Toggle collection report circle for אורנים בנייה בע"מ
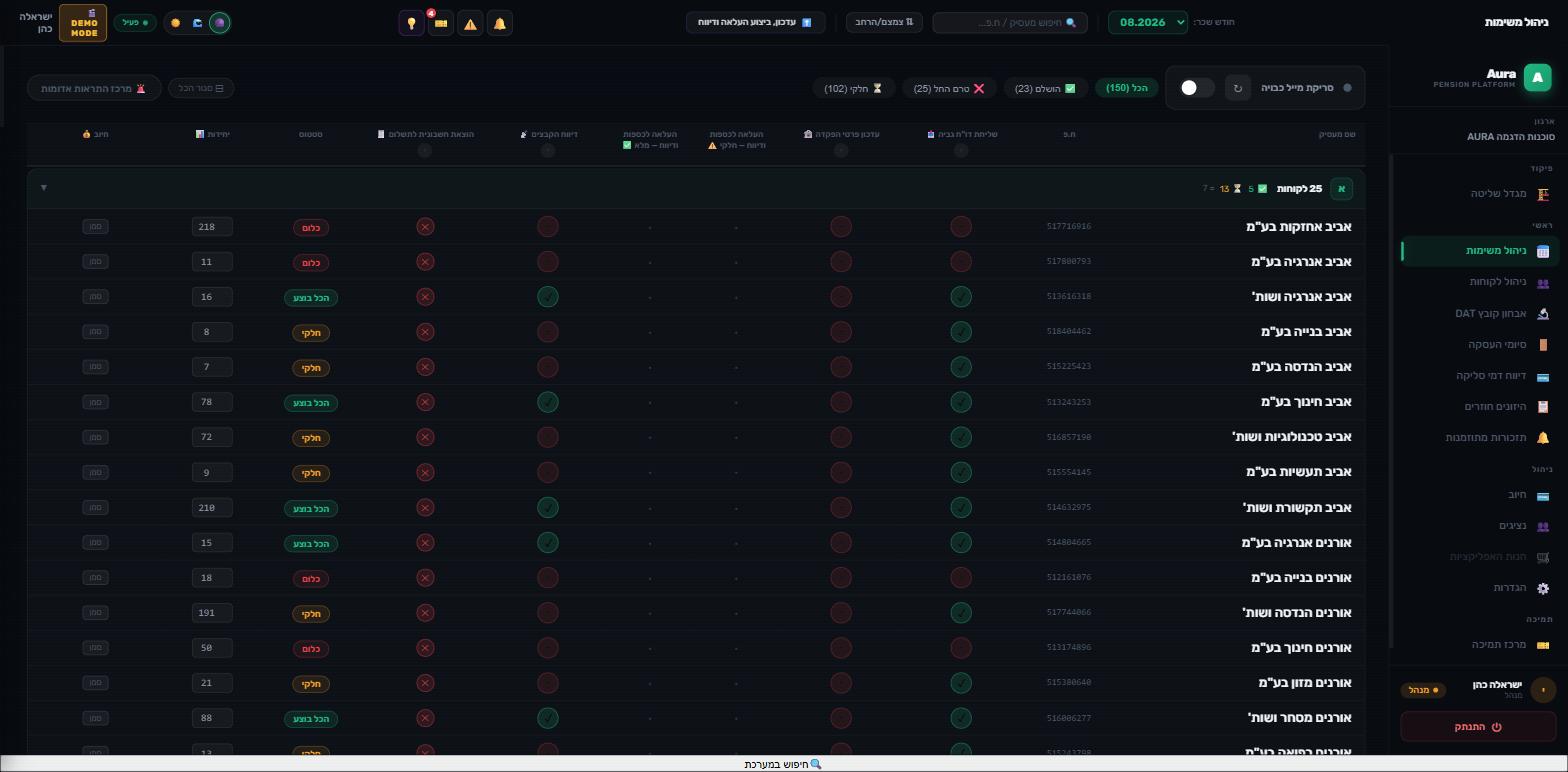The width and height of the screenshot is (1568, 772). pos(960,578)
